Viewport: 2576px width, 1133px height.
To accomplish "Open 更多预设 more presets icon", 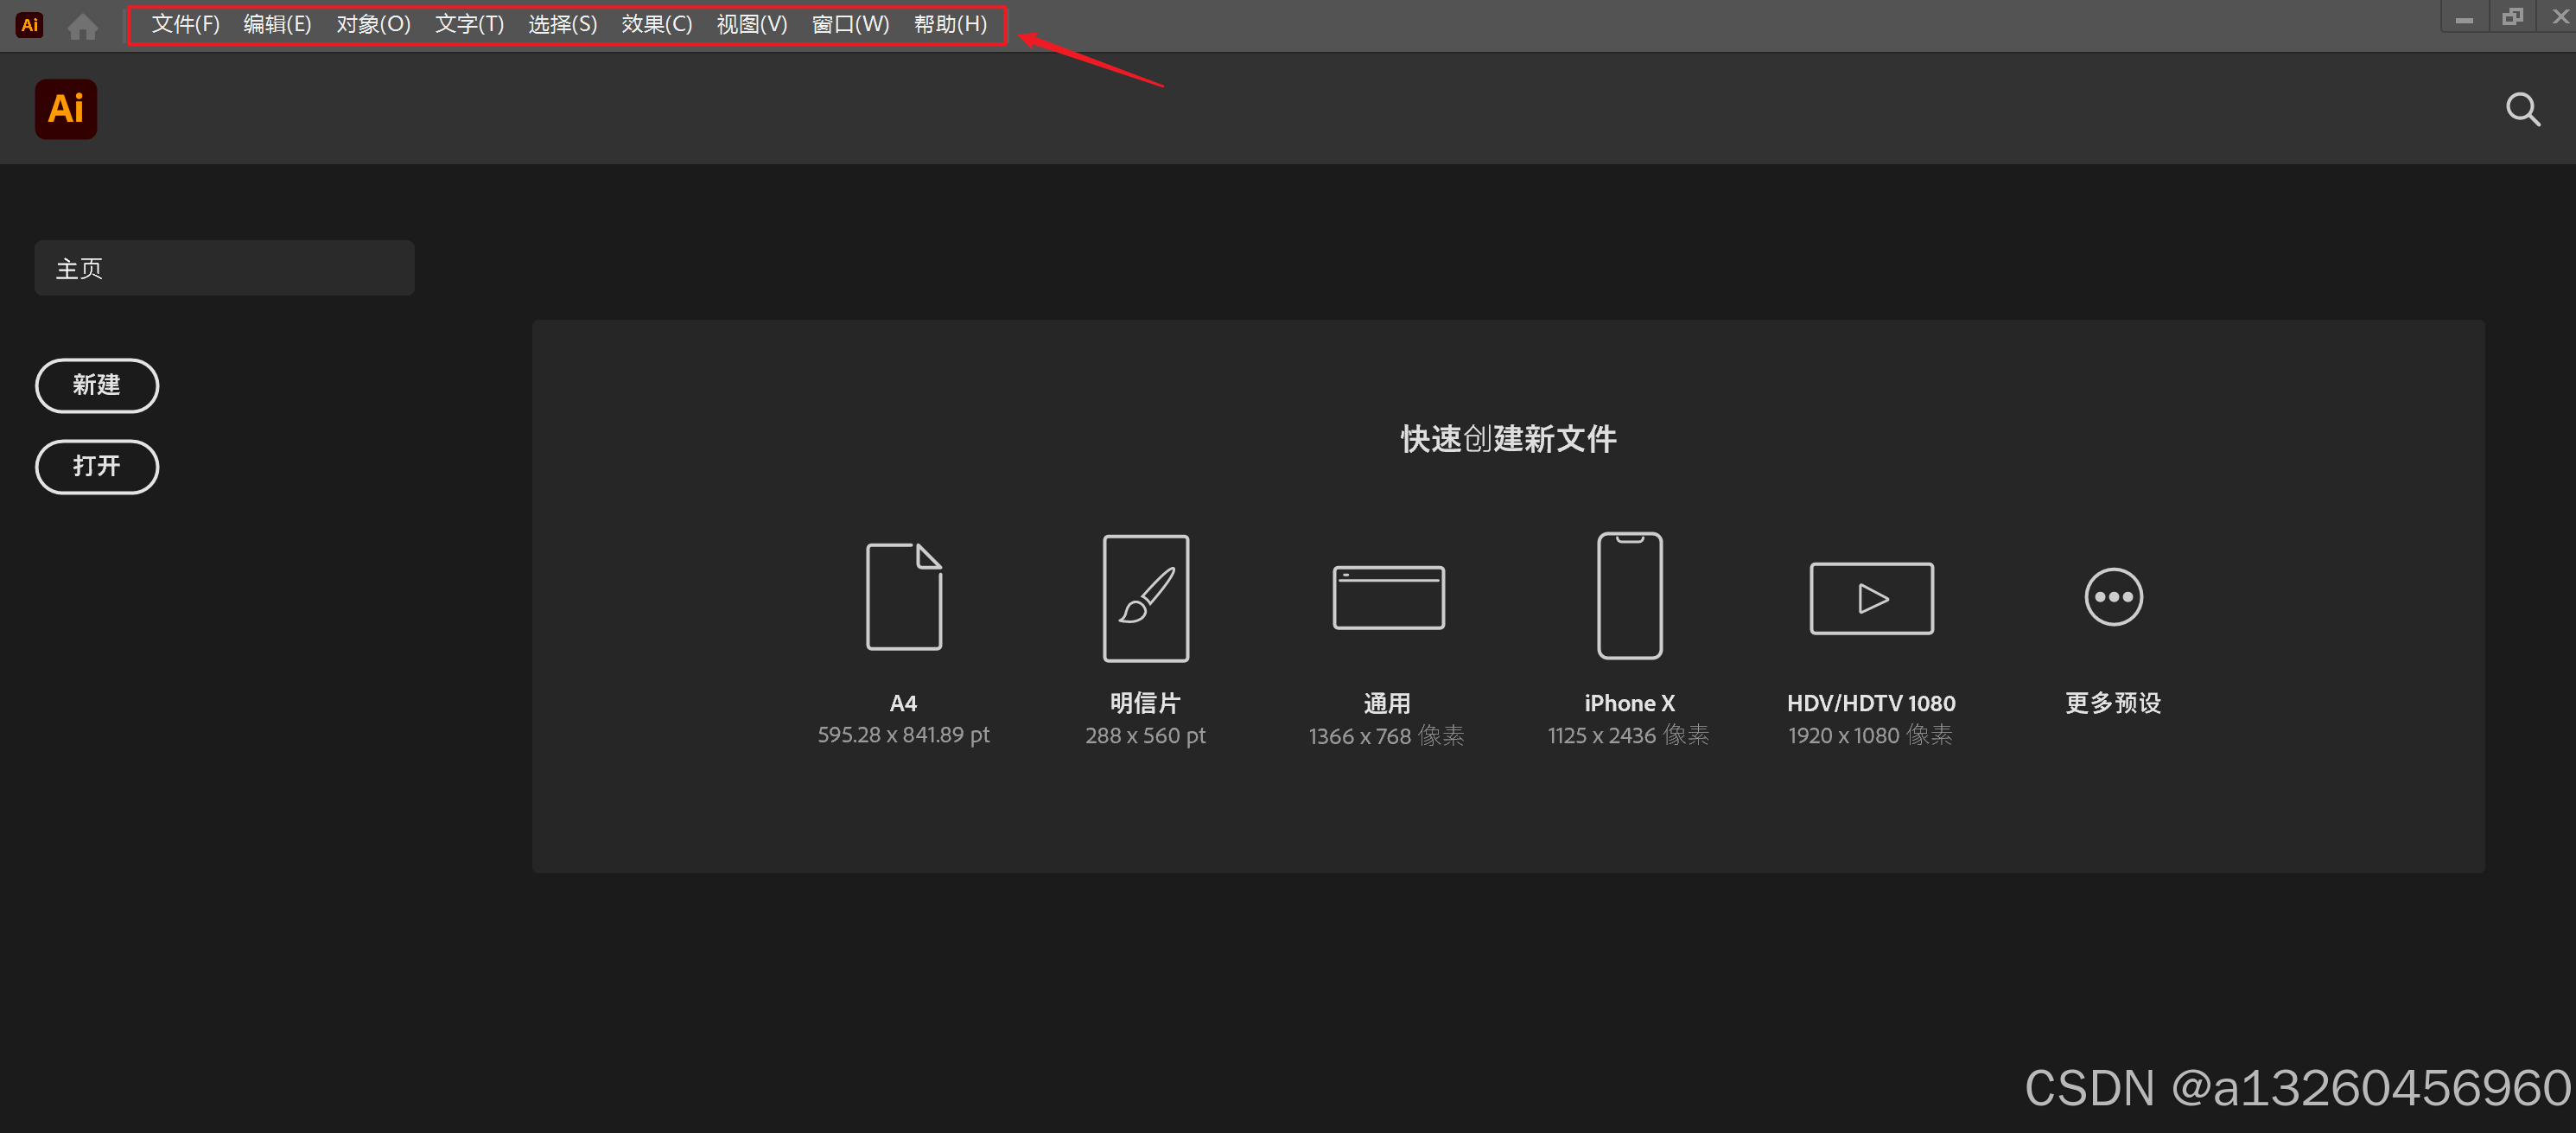I will (2113, 597).
